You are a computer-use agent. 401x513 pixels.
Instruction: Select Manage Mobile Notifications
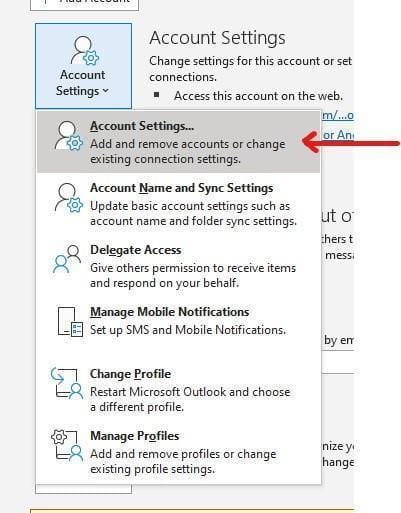tap(178, 321)
